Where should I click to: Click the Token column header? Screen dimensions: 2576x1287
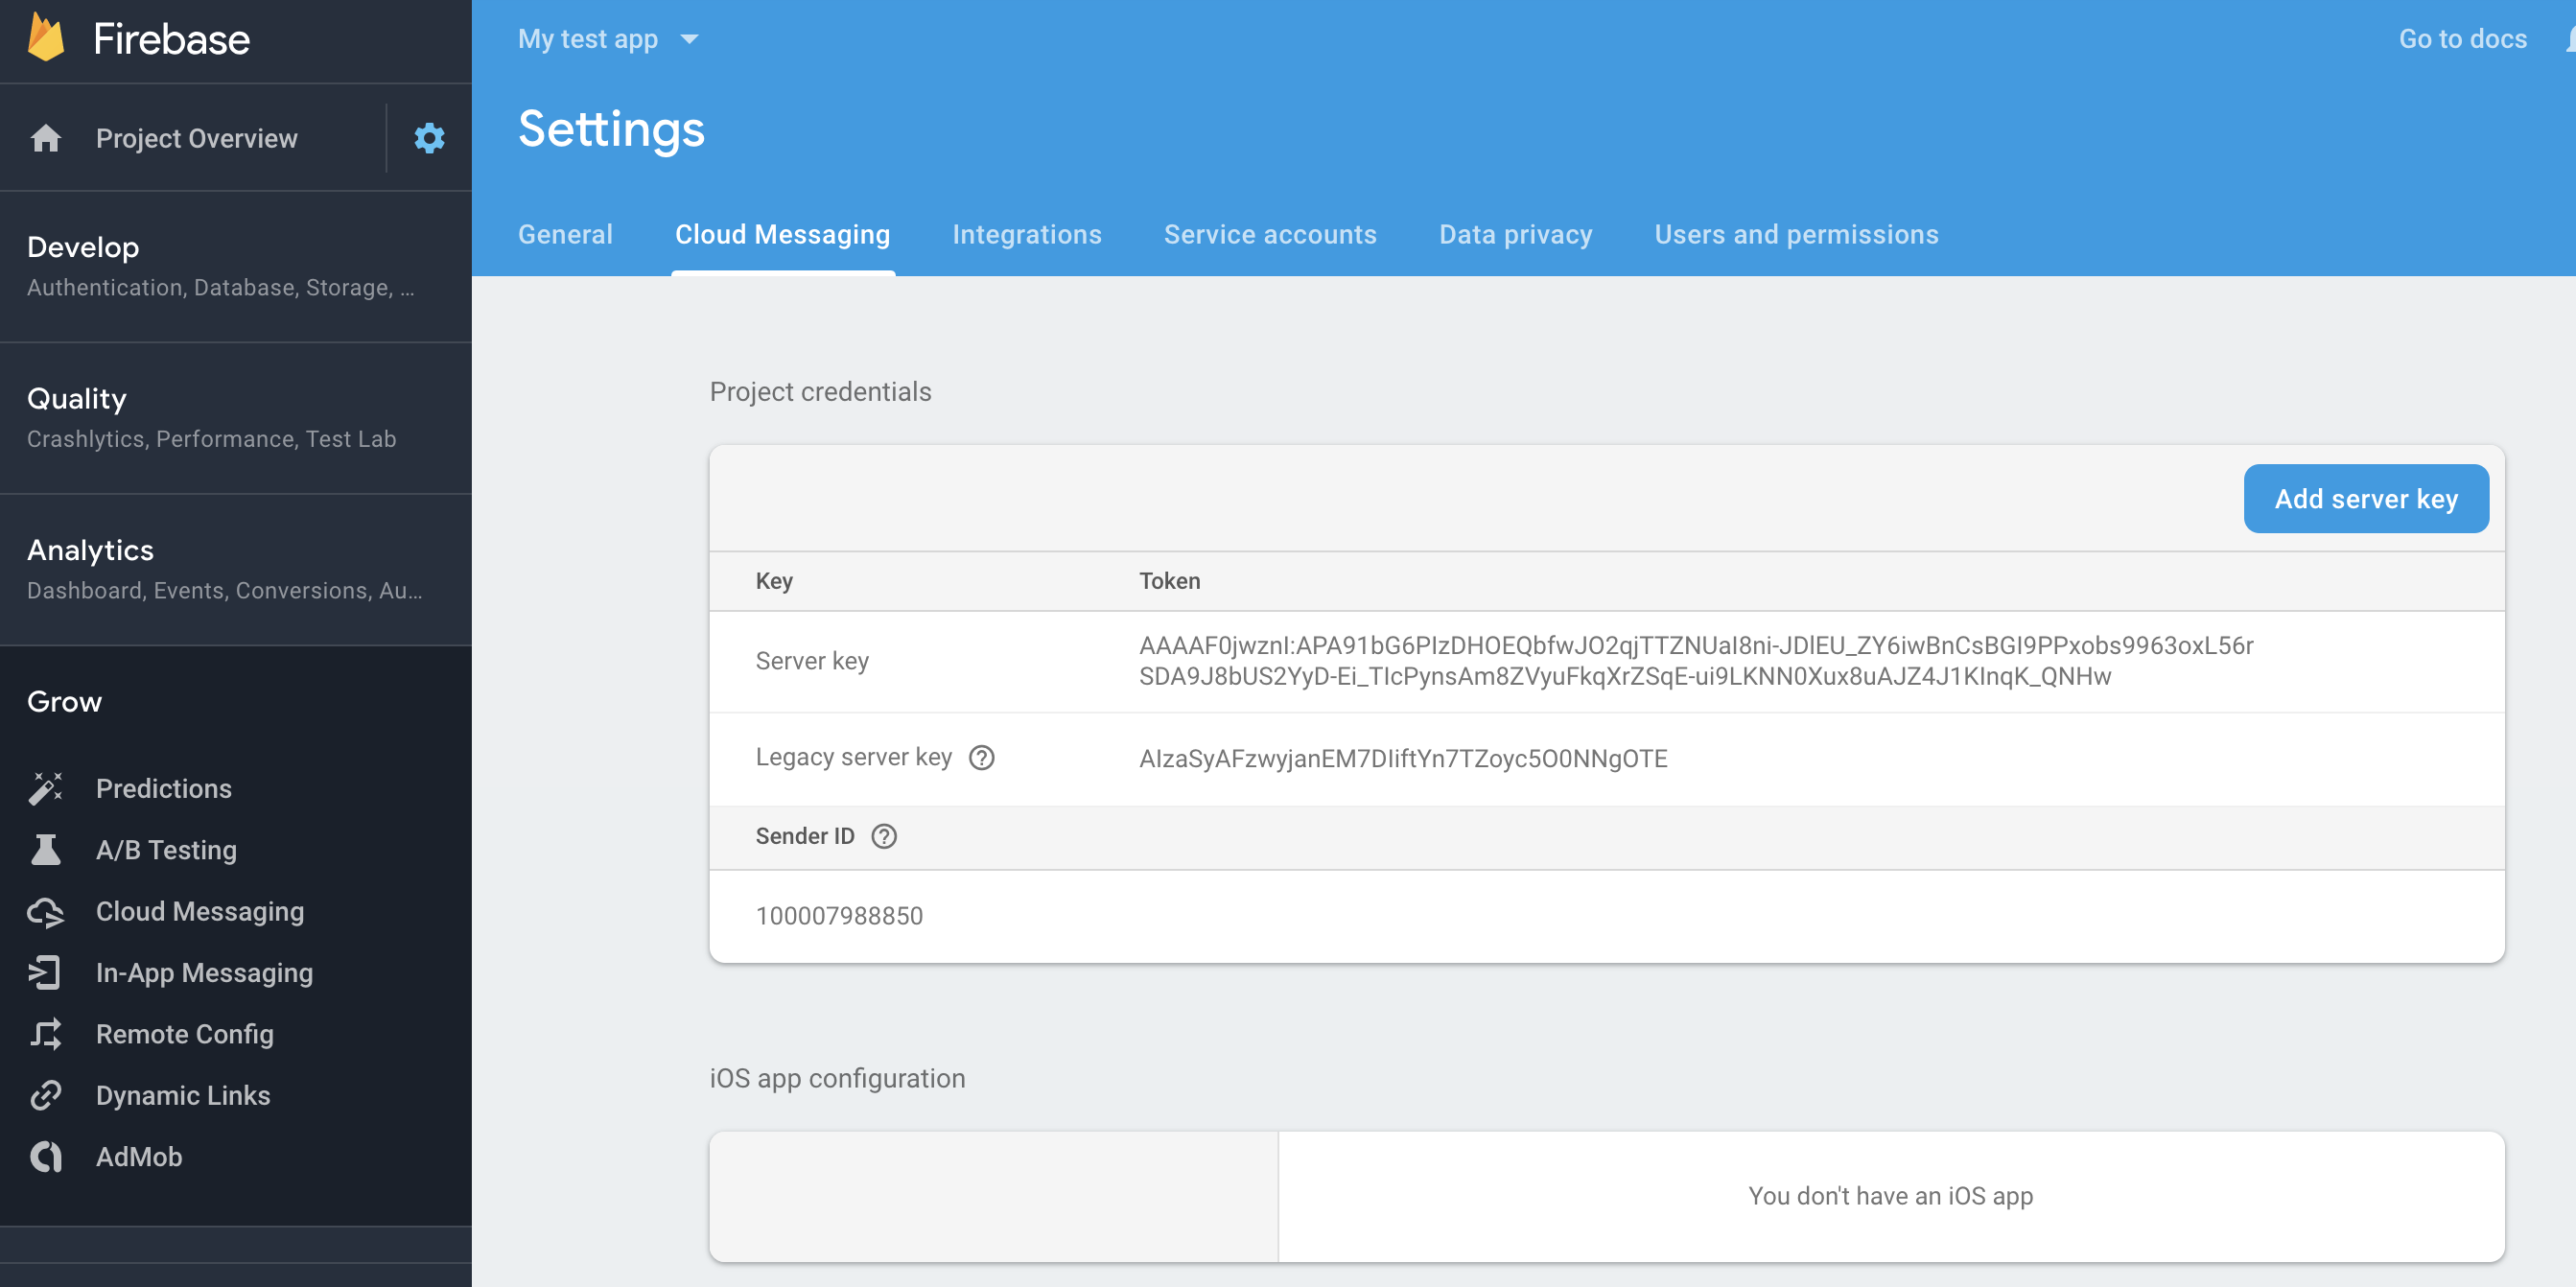pyautogui.click(x=1169, y=581)
